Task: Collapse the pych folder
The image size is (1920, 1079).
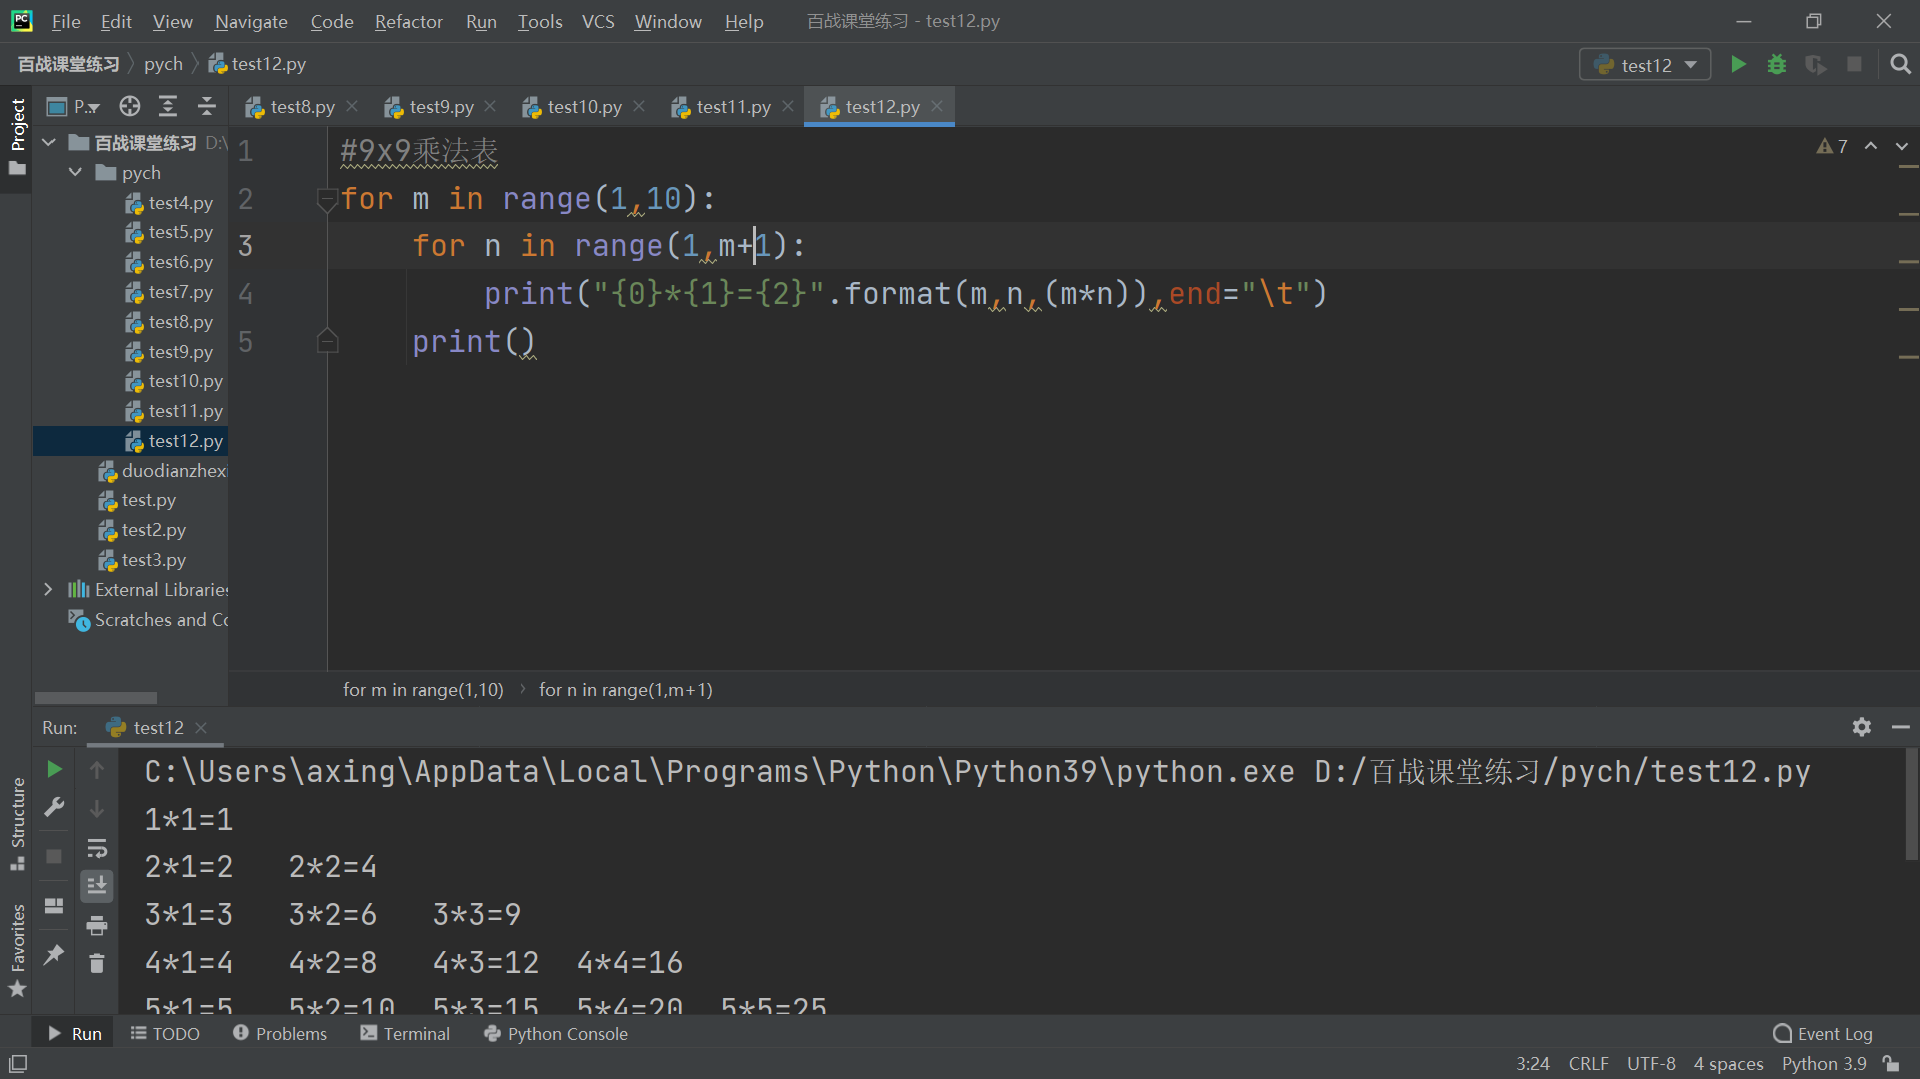Action: pyautogui.click(x=76, y=173)
